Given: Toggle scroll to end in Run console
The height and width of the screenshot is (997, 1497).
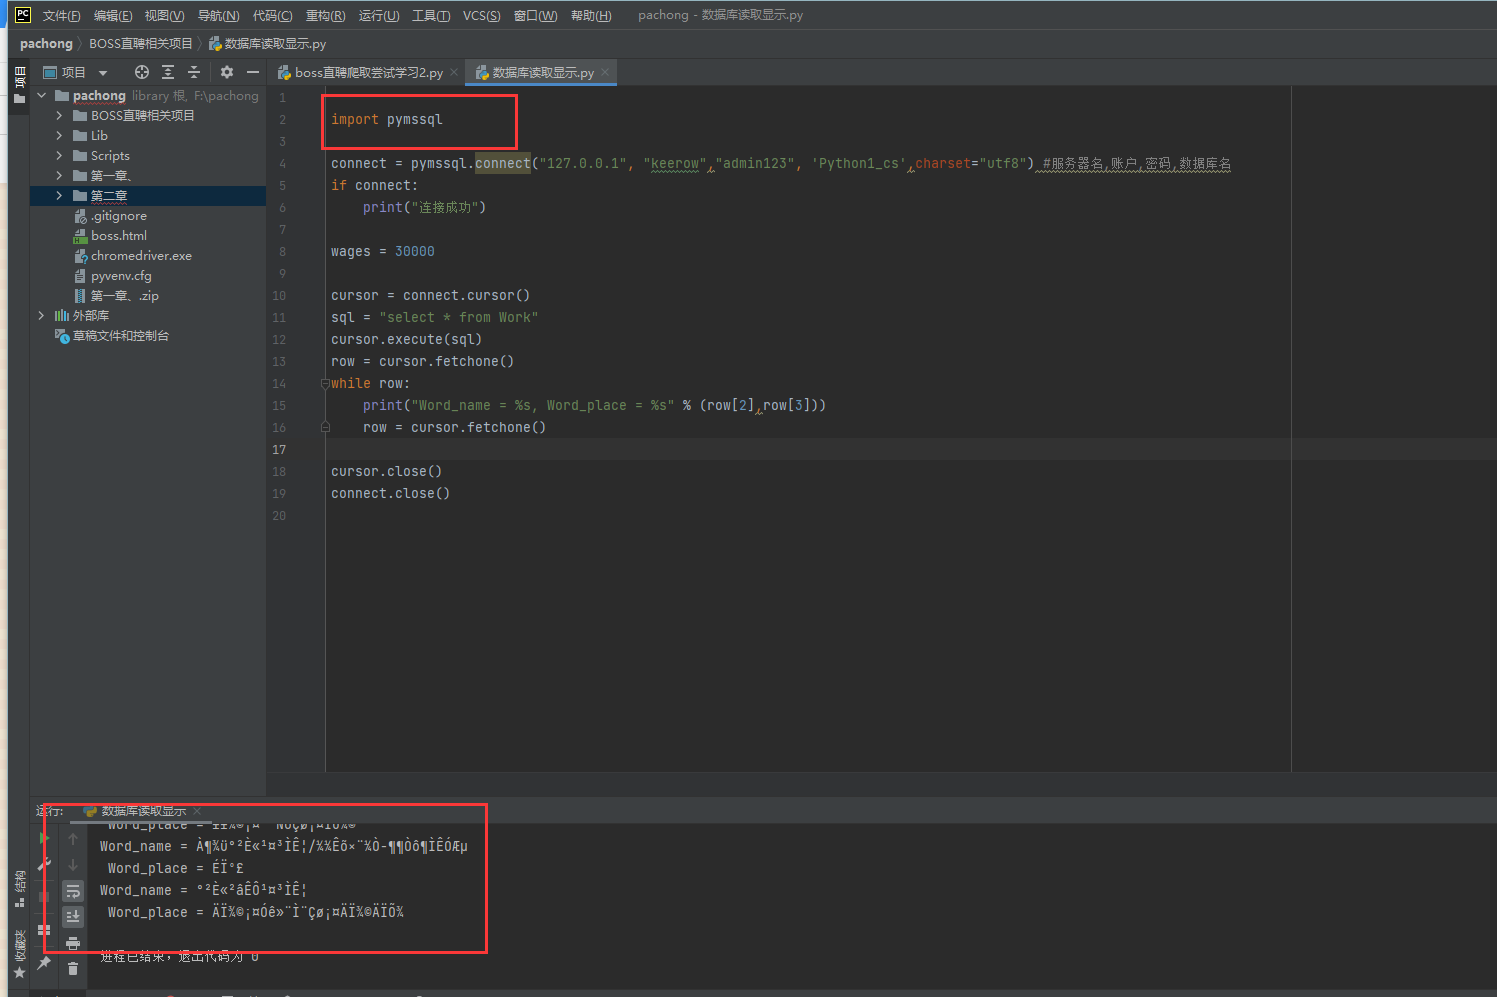Looking at the screenshot, I should [73, 916].
